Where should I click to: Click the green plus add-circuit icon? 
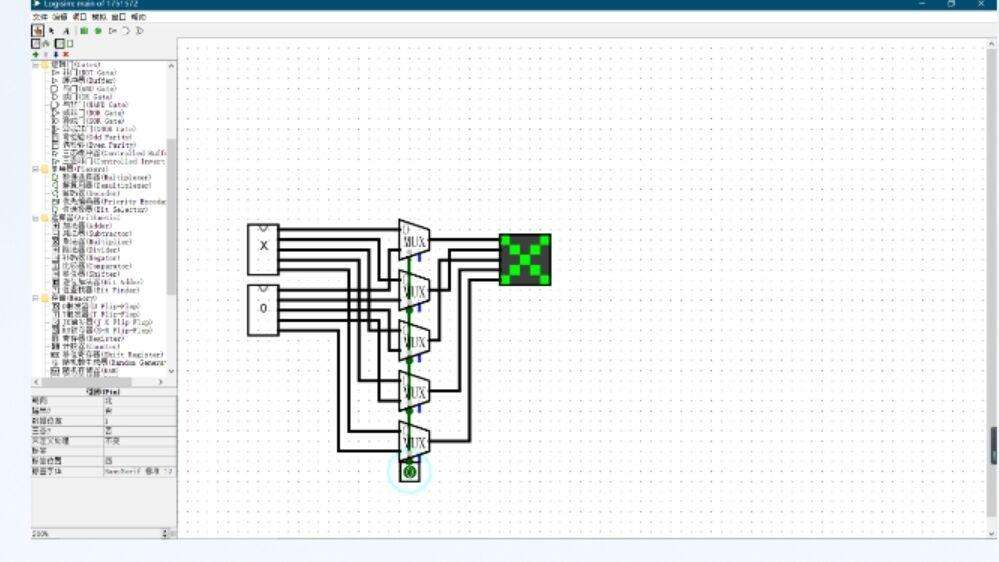pos(36,54)
